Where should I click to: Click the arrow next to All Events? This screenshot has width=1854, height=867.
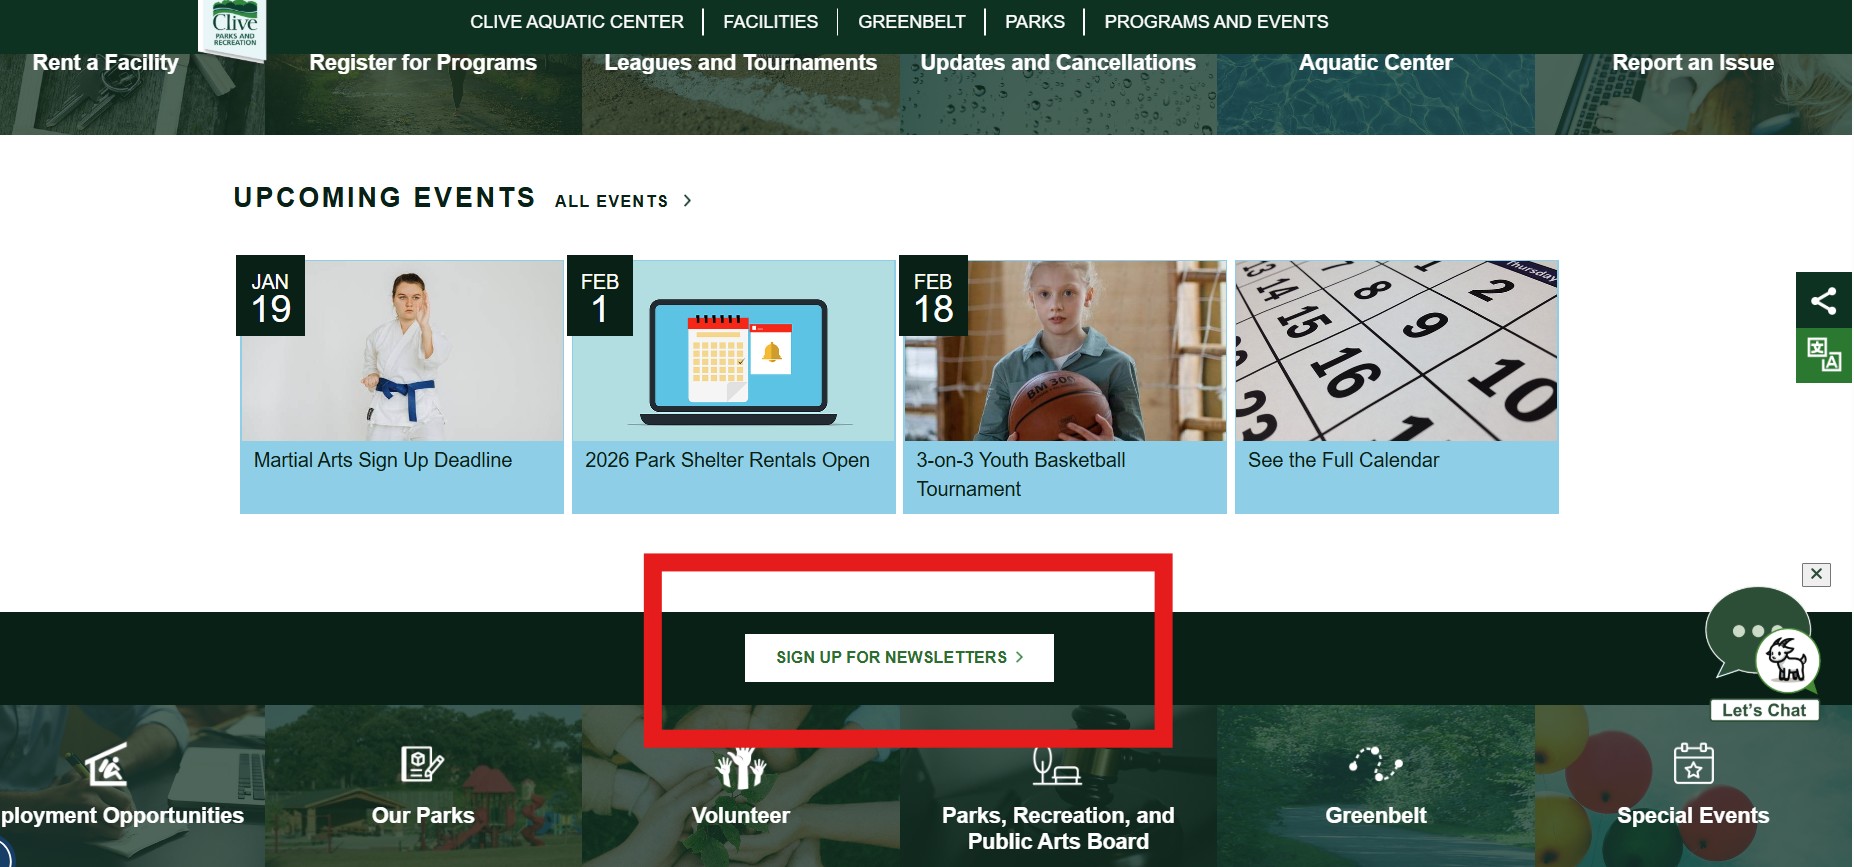click(x=687, y=201)
